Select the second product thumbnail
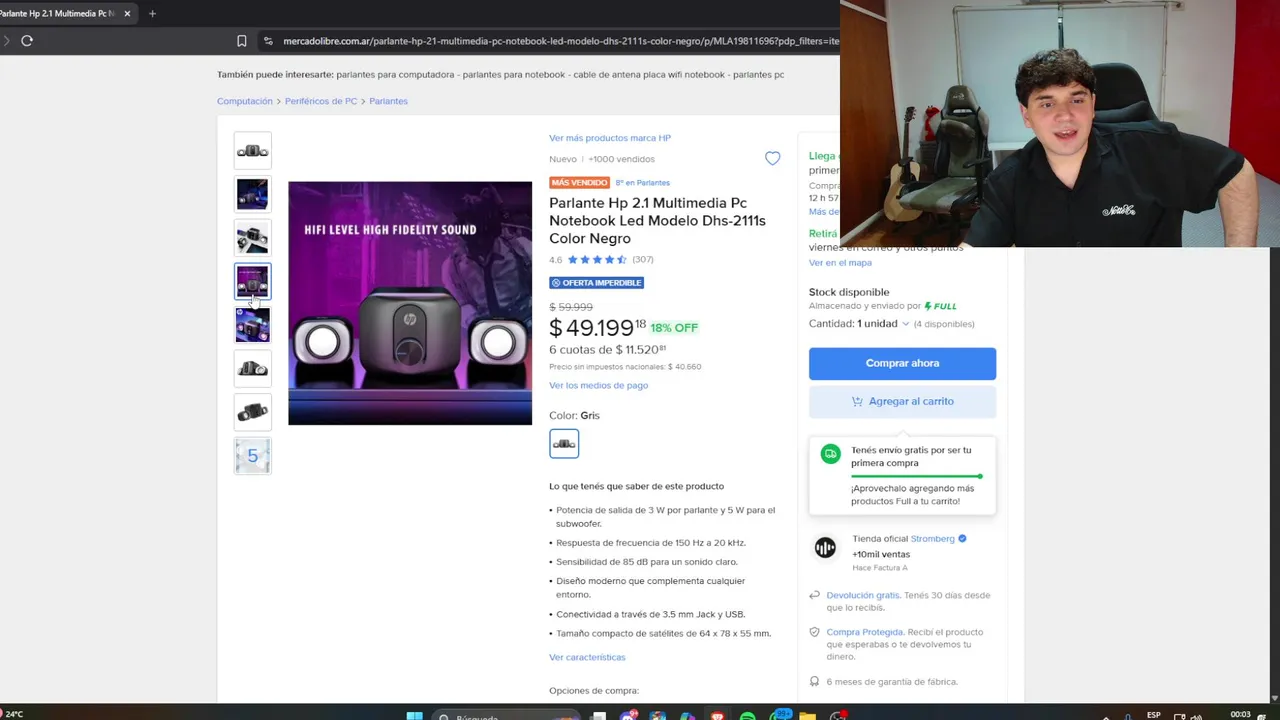The width and height of the screenshot is (1280, 720). tap(252, 194)
